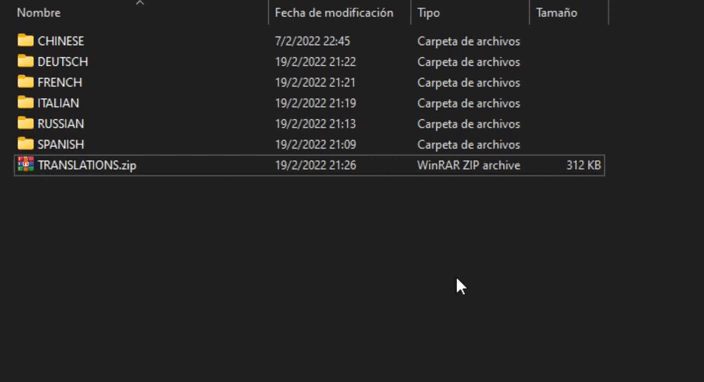
Task: Select the row dated 19/2/2022 21:13
Action: [x=309, y=123]
